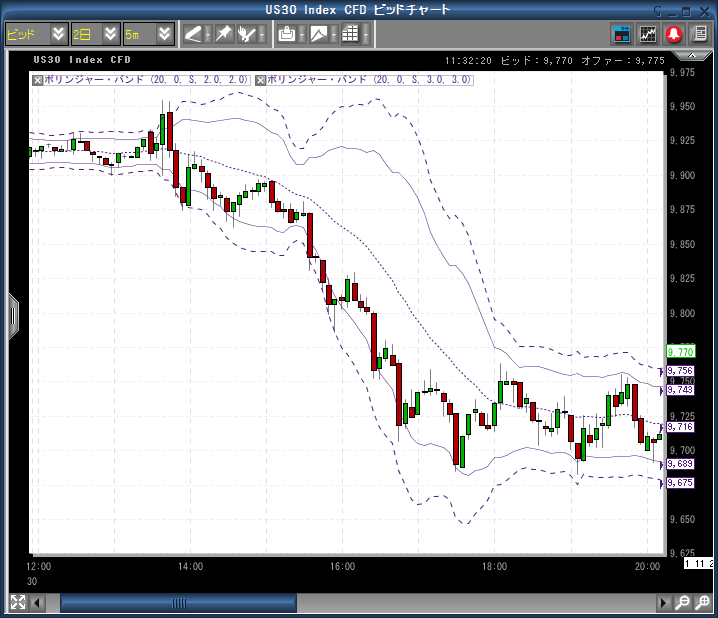
Task: Open the print chart icon
Action: 287,34
